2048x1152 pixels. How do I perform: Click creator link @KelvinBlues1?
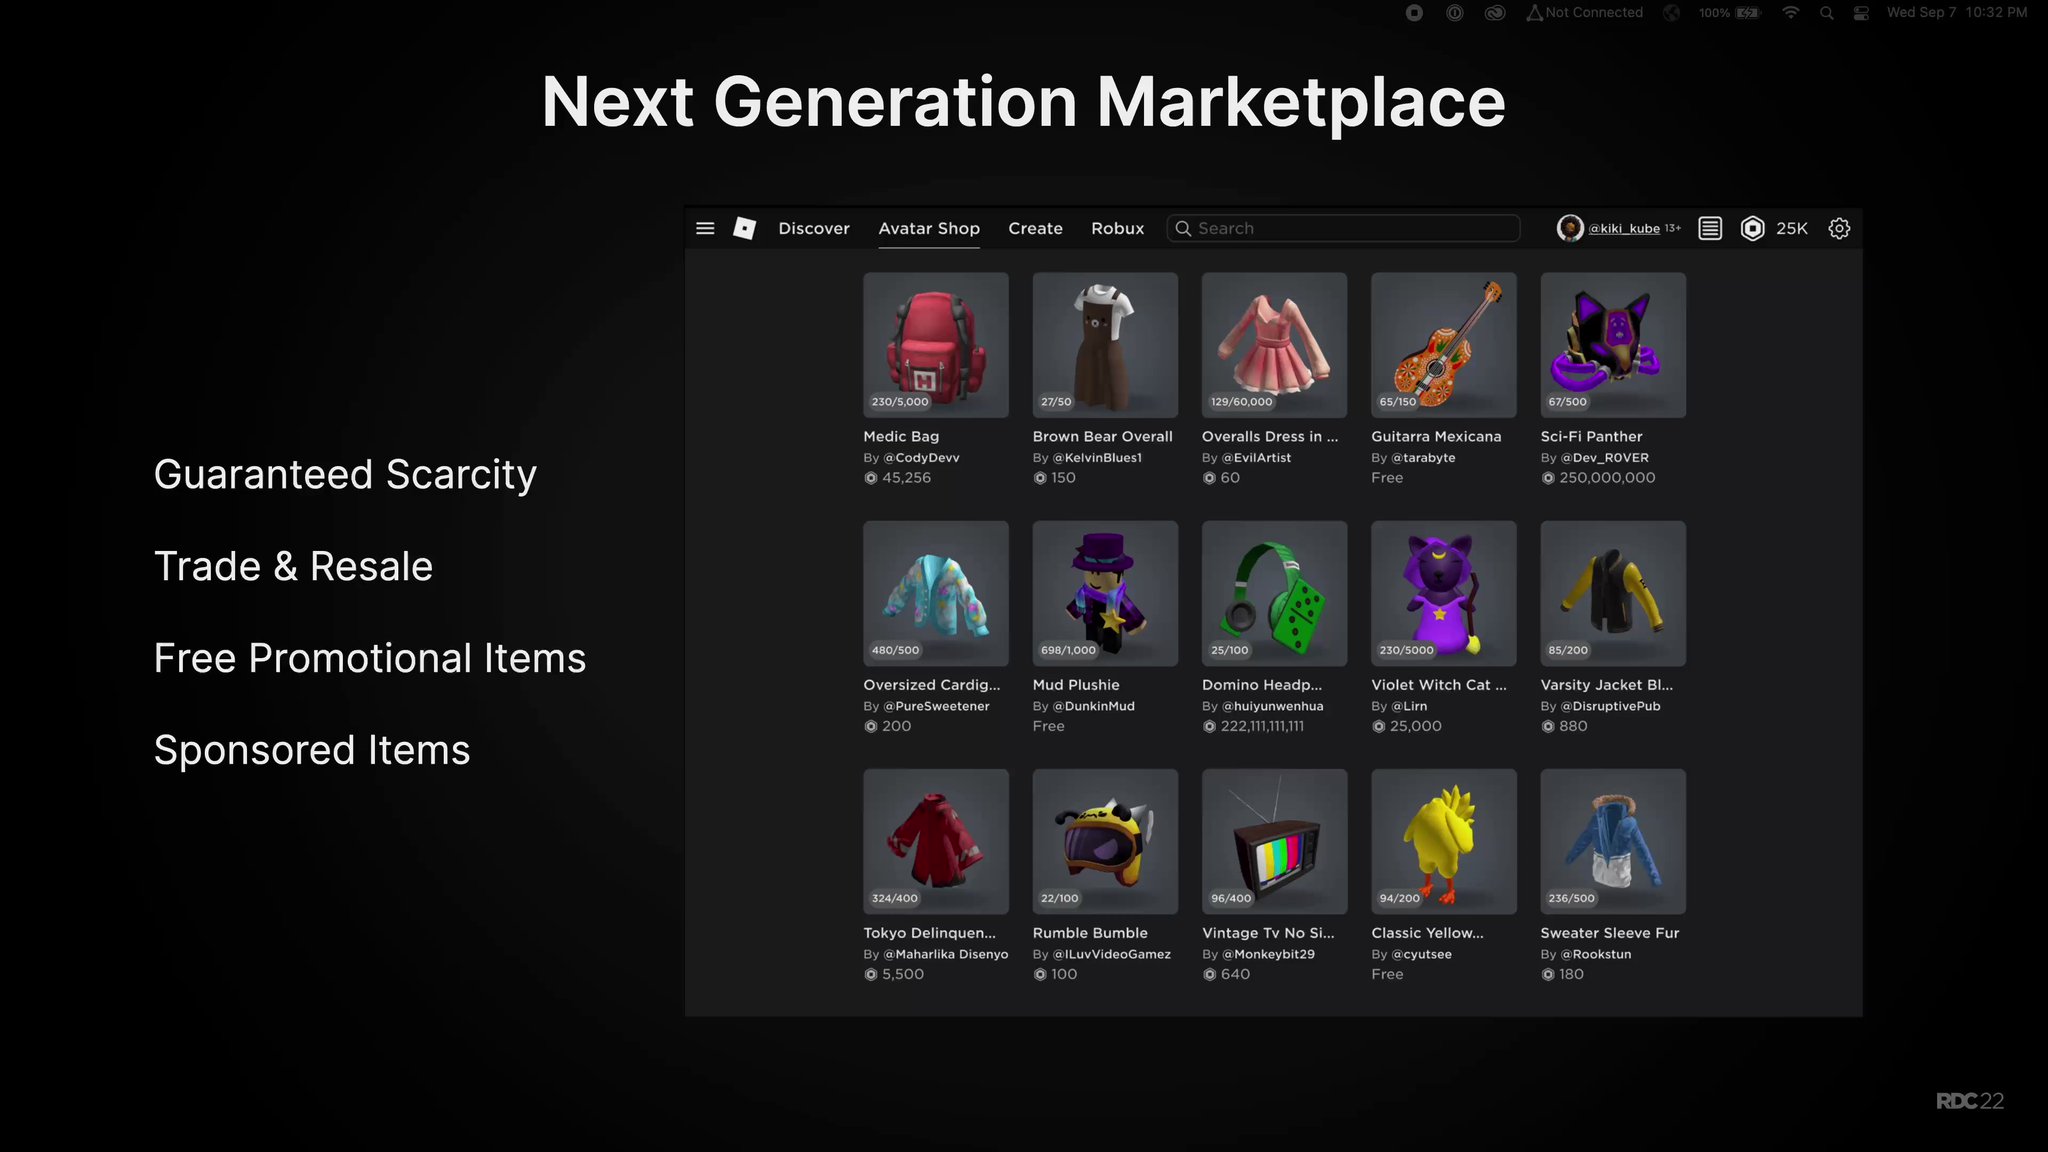pyautogui.click(x=1097, y=457)
